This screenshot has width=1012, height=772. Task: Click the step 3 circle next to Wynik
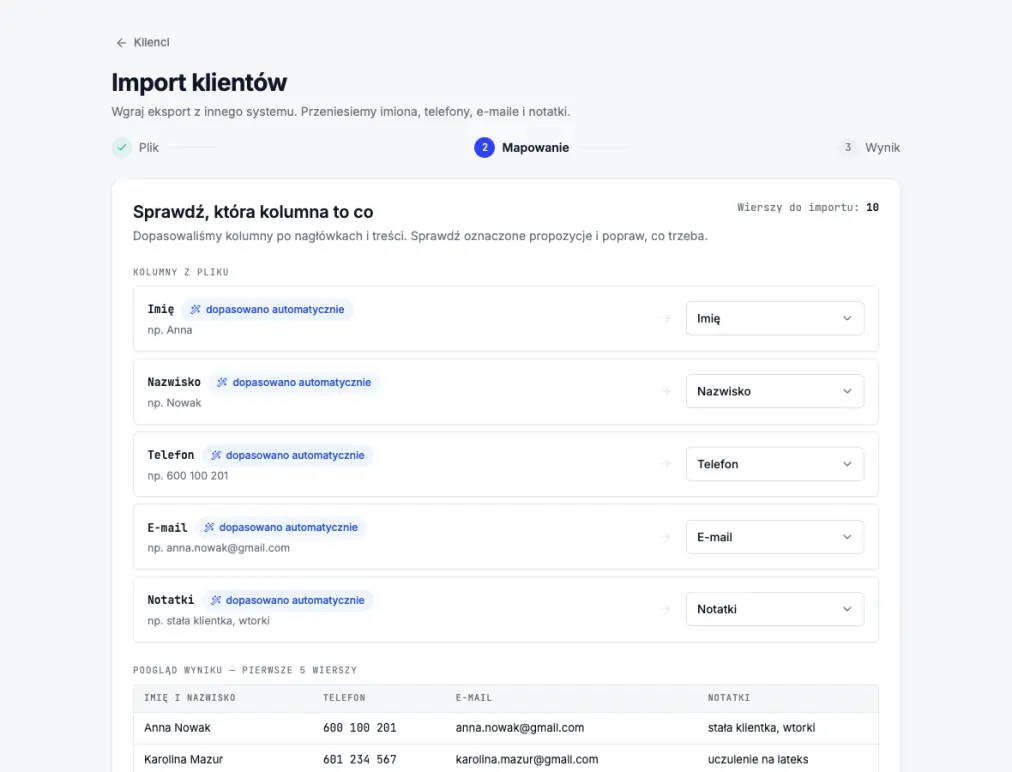(x=847, y=147)
